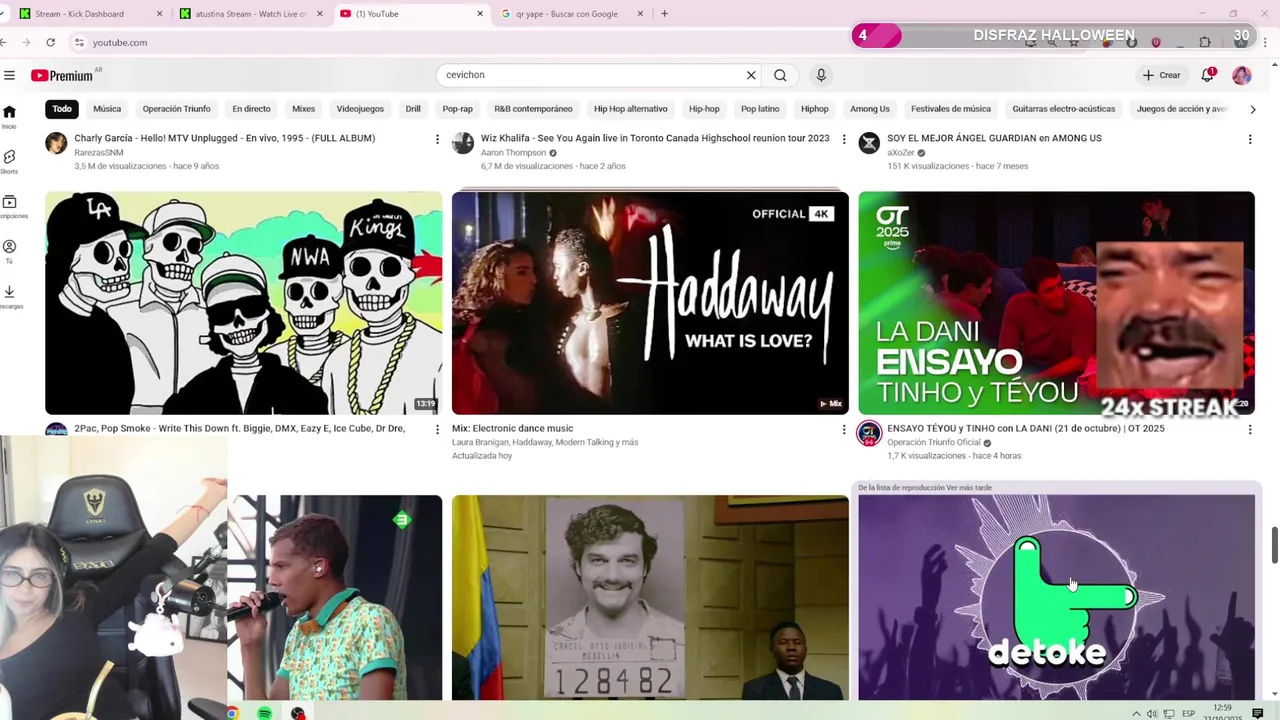The height and width of the screenshot is (720, 1280).
Task: Filter by the Música chip
Action: pos(107,109)
